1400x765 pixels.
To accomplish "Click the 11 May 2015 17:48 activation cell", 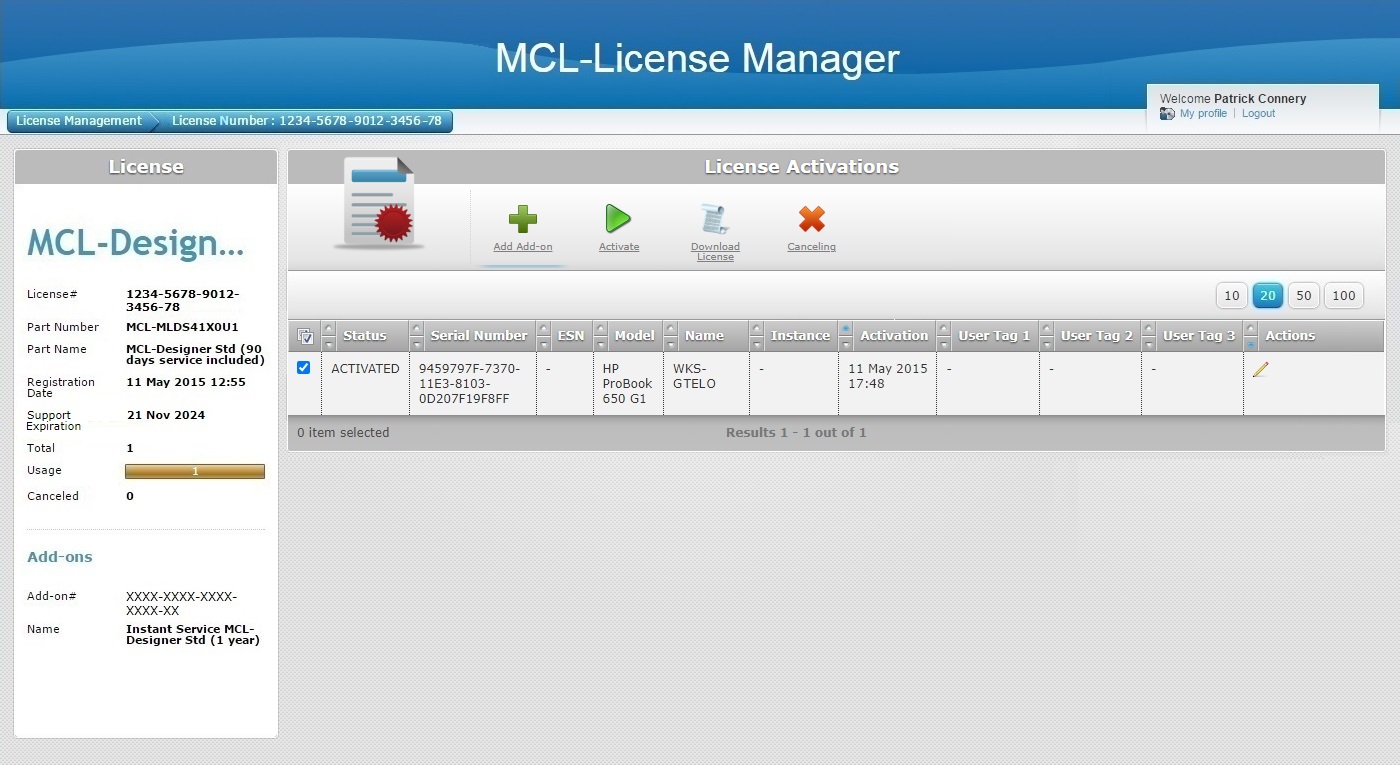I will coord(888,376).
